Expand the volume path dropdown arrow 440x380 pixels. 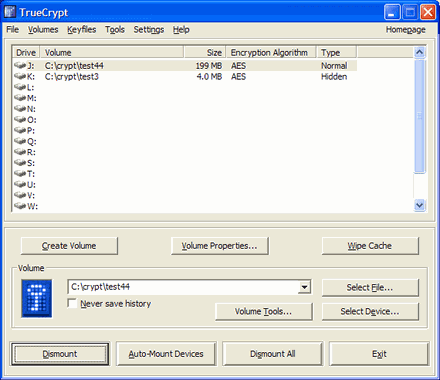click(304, 287)
